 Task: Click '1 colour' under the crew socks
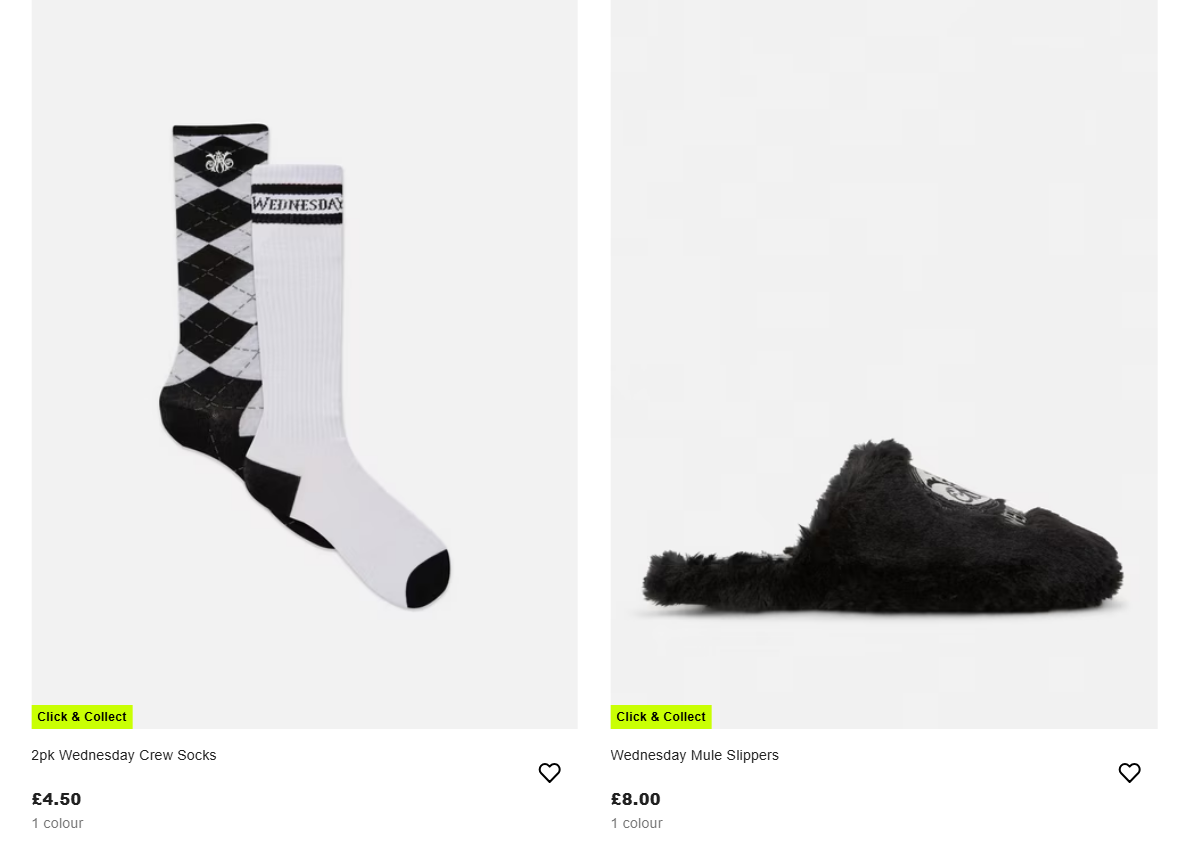pyautogui.click(x=58, y=823)
